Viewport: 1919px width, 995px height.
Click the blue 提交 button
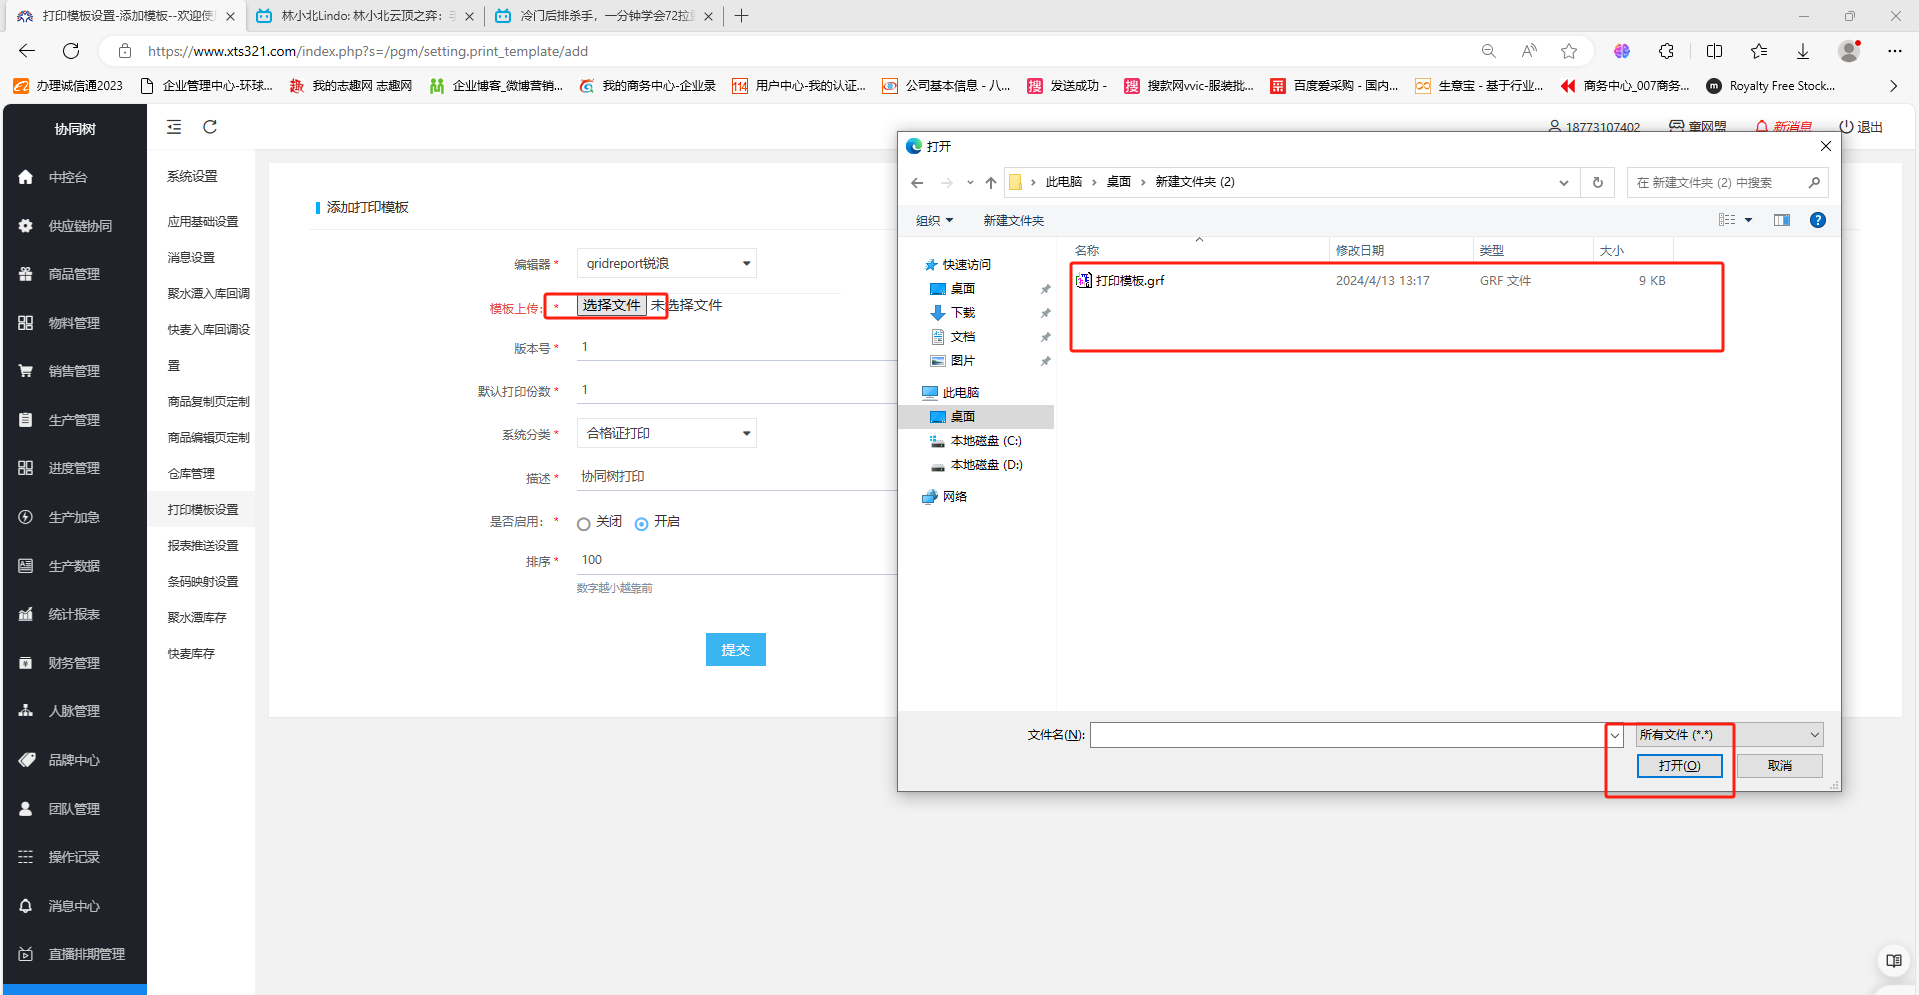[736, 650]
